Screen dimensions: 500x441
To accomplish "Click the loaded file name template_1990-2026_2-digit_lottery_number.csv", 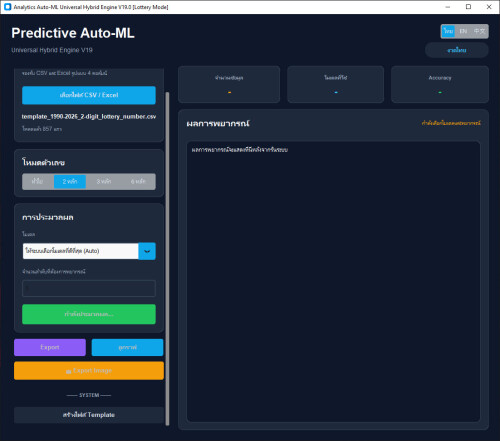I will click(89, 117).
